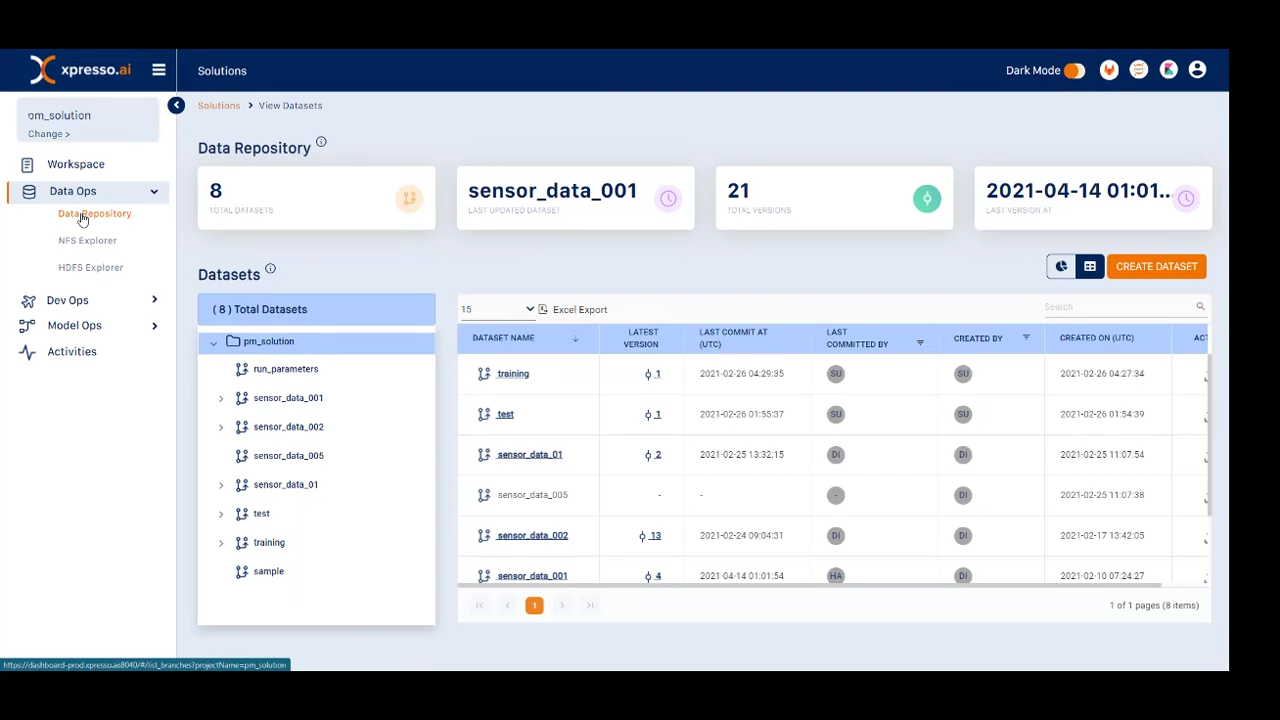1280x720 pixels.
Task: Sort by Dataset Name column arrow
Action: click(575, 339)
